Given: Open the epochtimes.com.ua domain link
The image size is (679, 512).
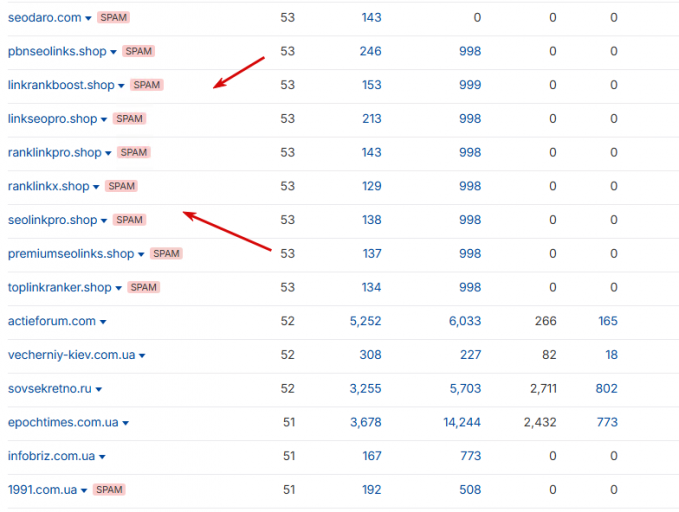Looking at the screenshot, I should 63,422.
